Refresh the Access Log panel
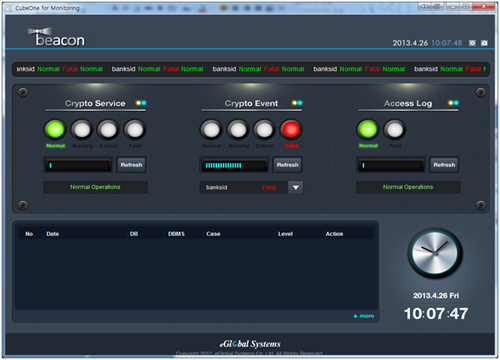Image resolution: width=500 pixels, height=360 pixels. click(x=444, y=165)
